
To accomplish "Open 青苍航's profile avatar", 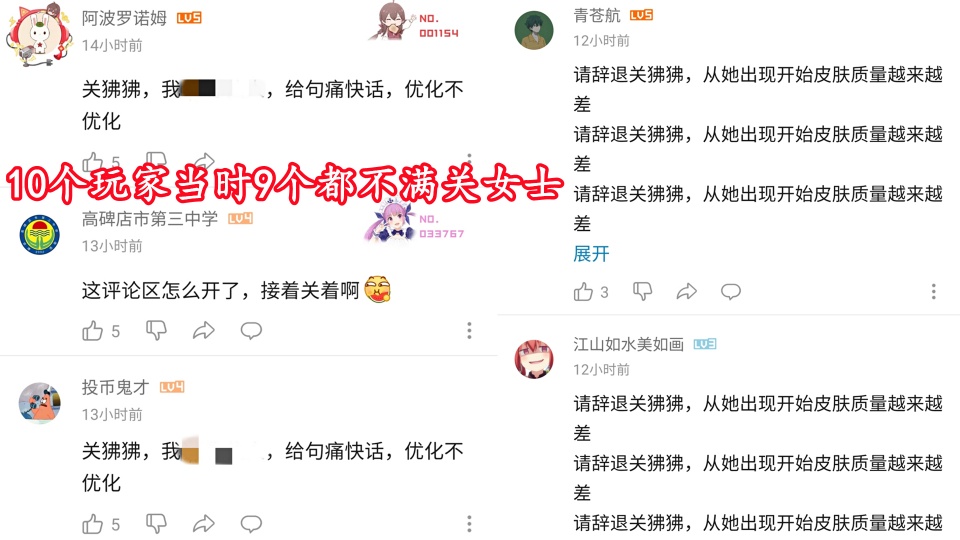I will point(534,31).
